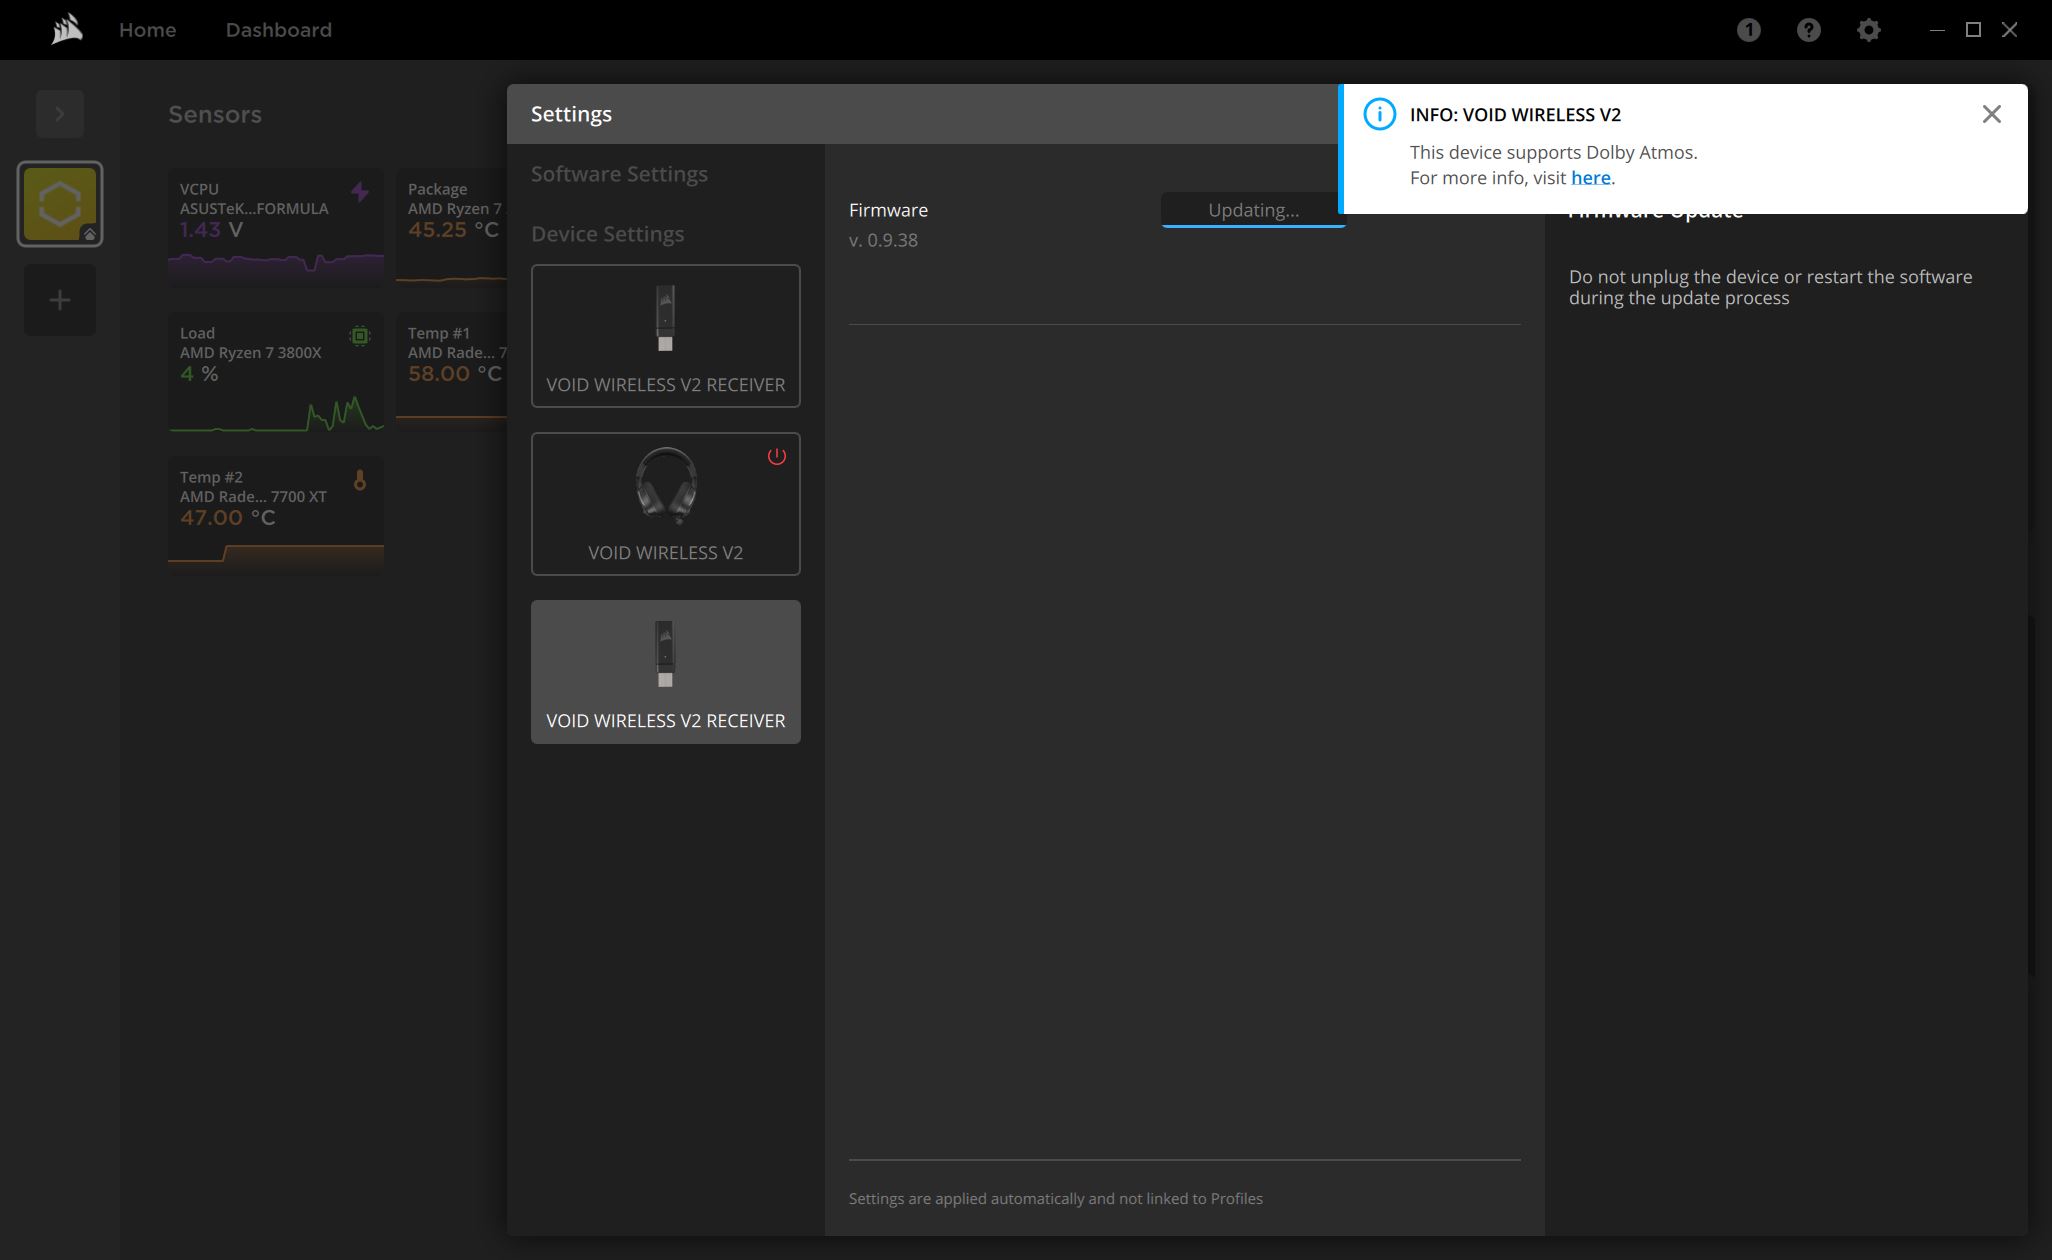
Task: Follow the 'here' Dolby Atmos link
Action: pos(1590,178)
